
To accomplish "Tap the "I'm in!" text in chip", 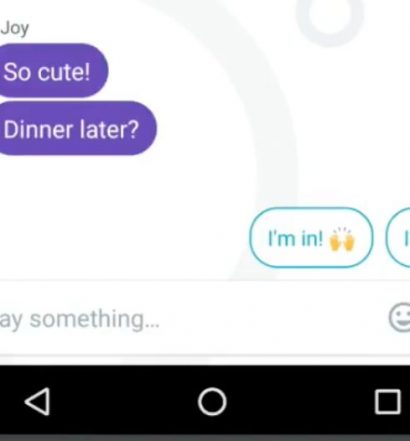I will pyautogui.click(x=295, y=239).
